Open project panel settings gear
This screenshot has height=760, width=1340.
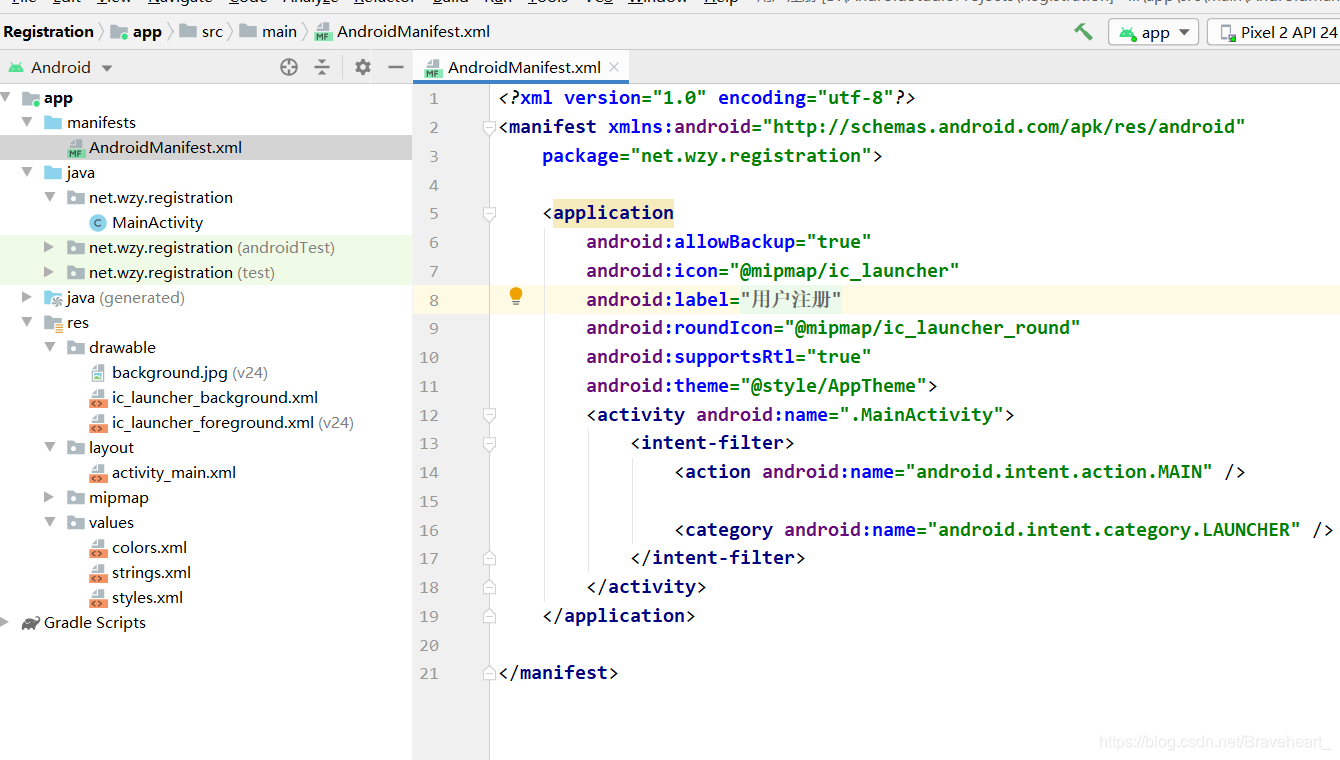(363, 67)
